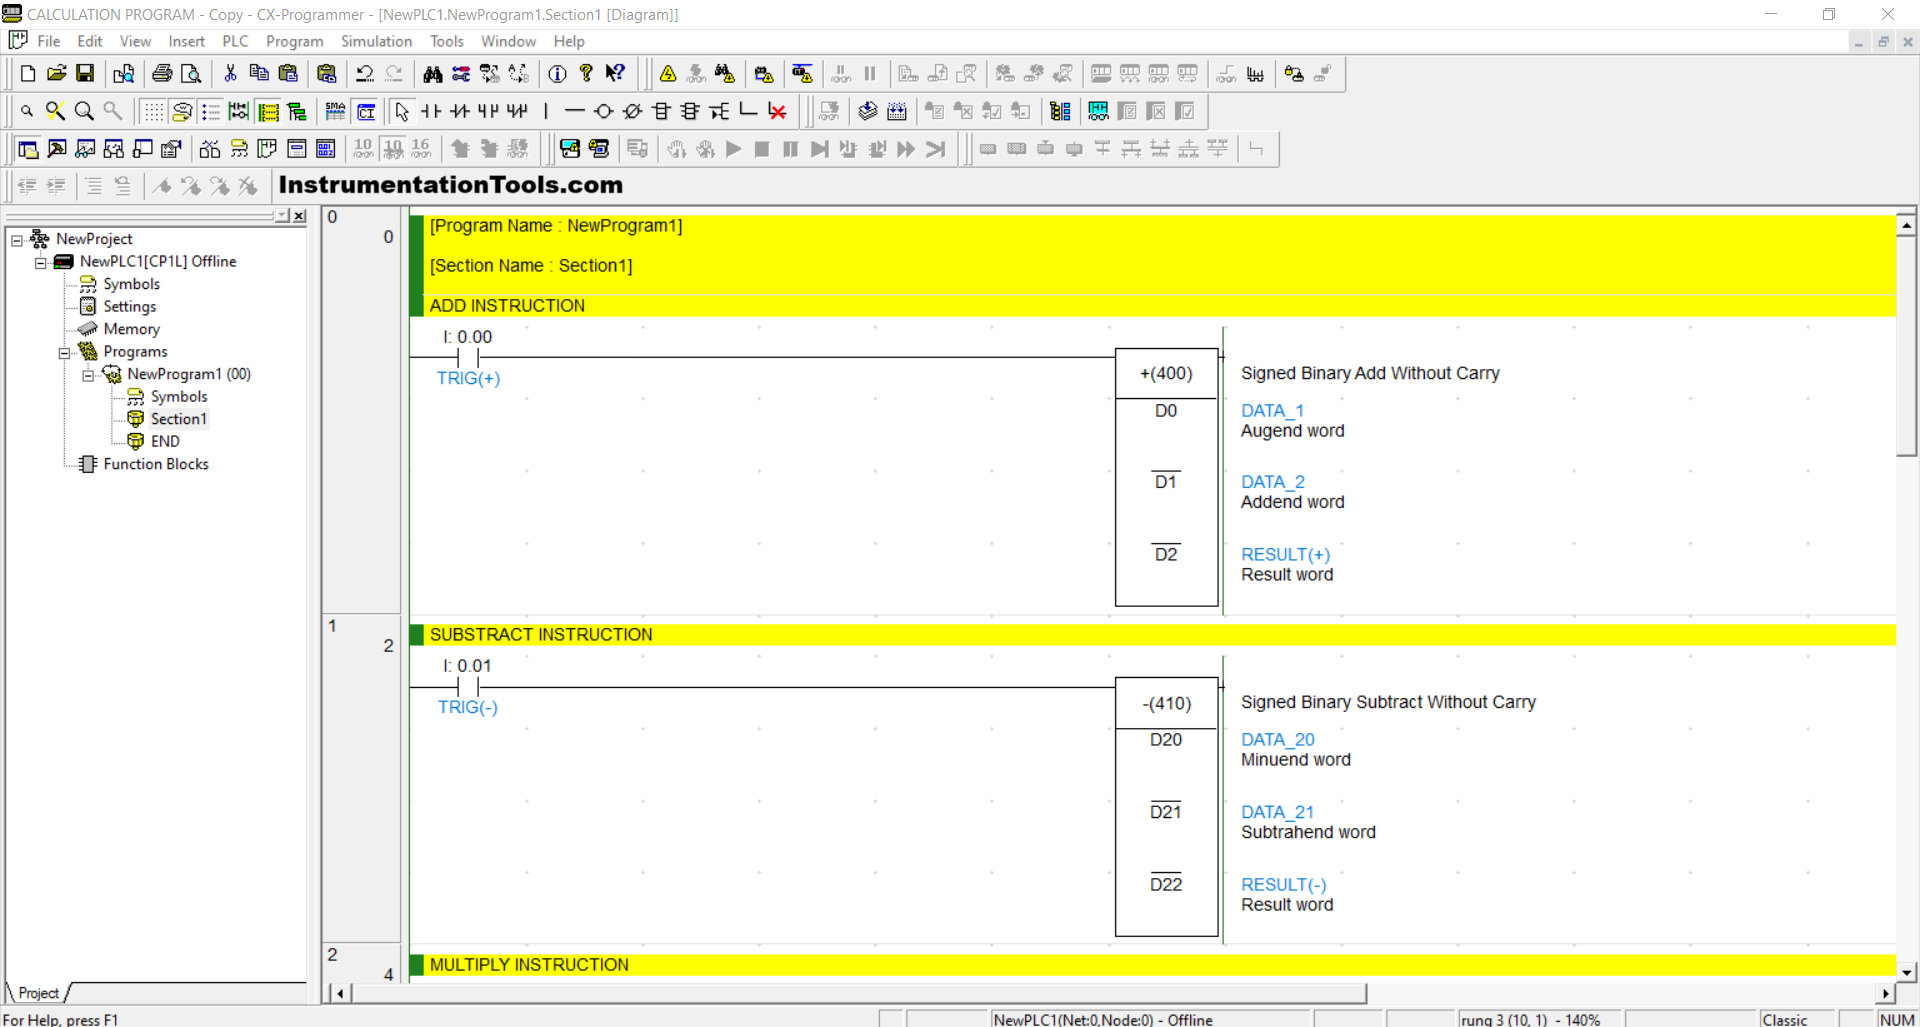Image resolution: width=1920 pixels, height=1027 pixels.
Task: Open the File menu
Action: point(48,41)
